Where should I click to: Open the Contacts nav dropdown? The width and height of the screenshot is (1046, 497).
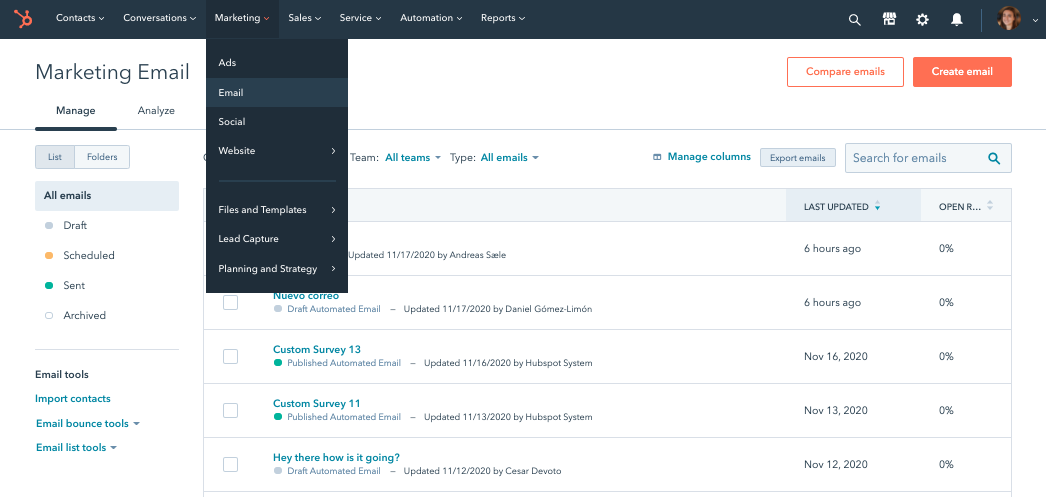tap(80, 19)
